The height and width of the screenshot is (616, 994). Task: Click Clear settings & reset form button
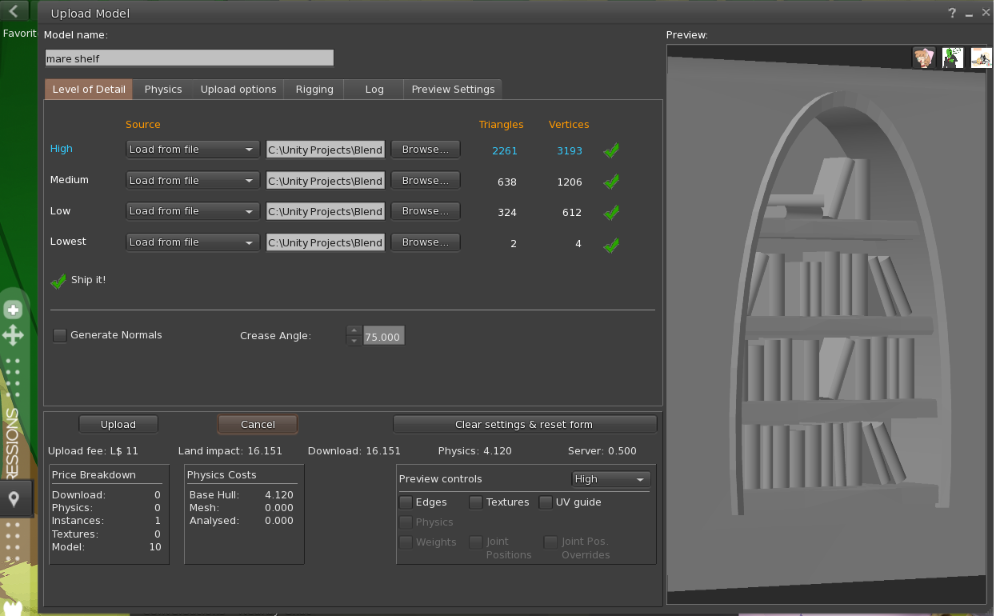[524, 425]
